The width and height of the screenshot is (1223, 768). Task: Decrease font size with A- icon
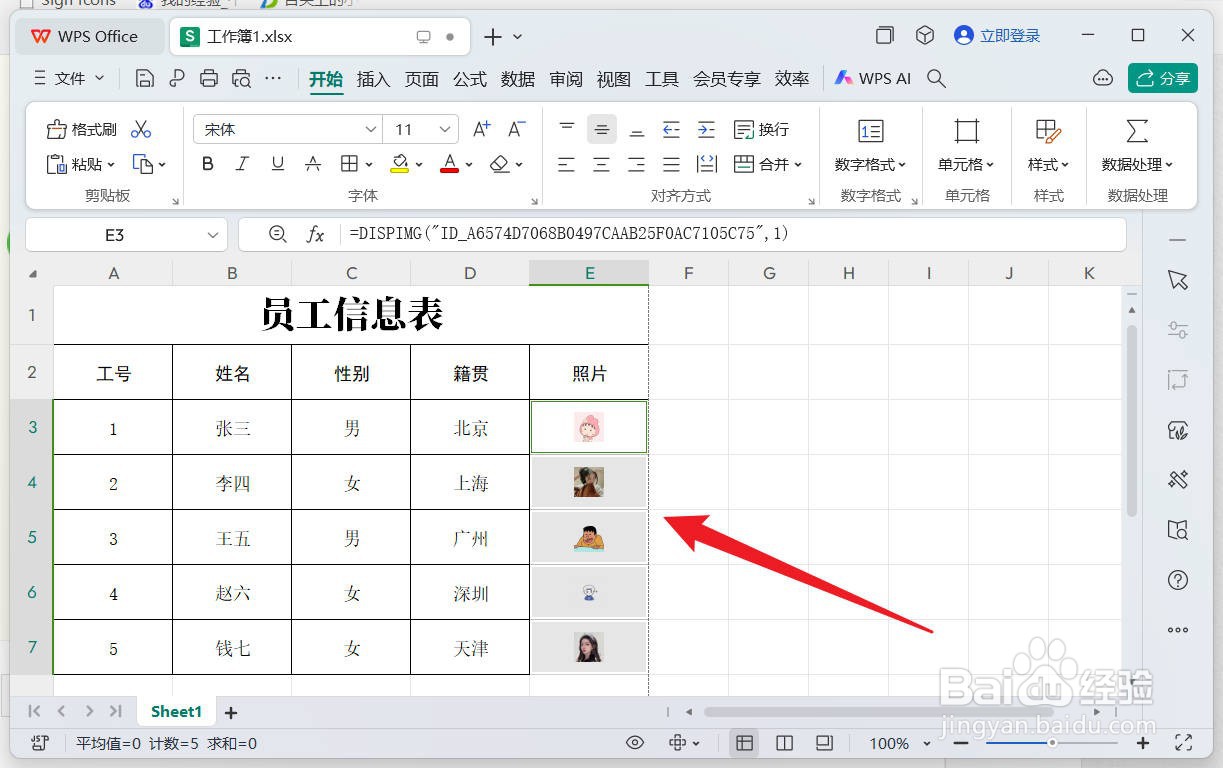[516, 129]
